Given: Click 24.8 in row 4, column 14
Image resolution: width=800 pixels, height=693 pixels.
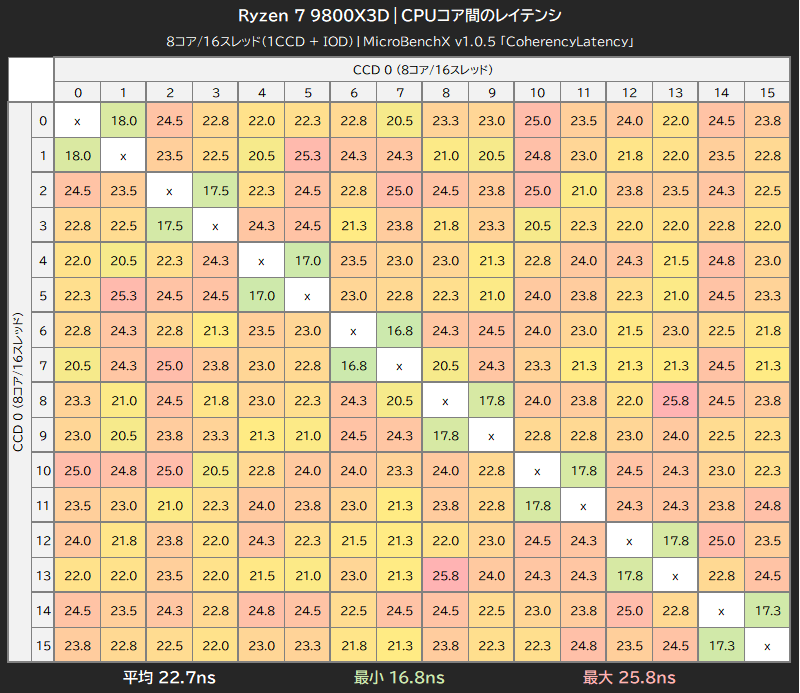Looking at the screenshot, I should pyautogui.click(x=721, y=261).
